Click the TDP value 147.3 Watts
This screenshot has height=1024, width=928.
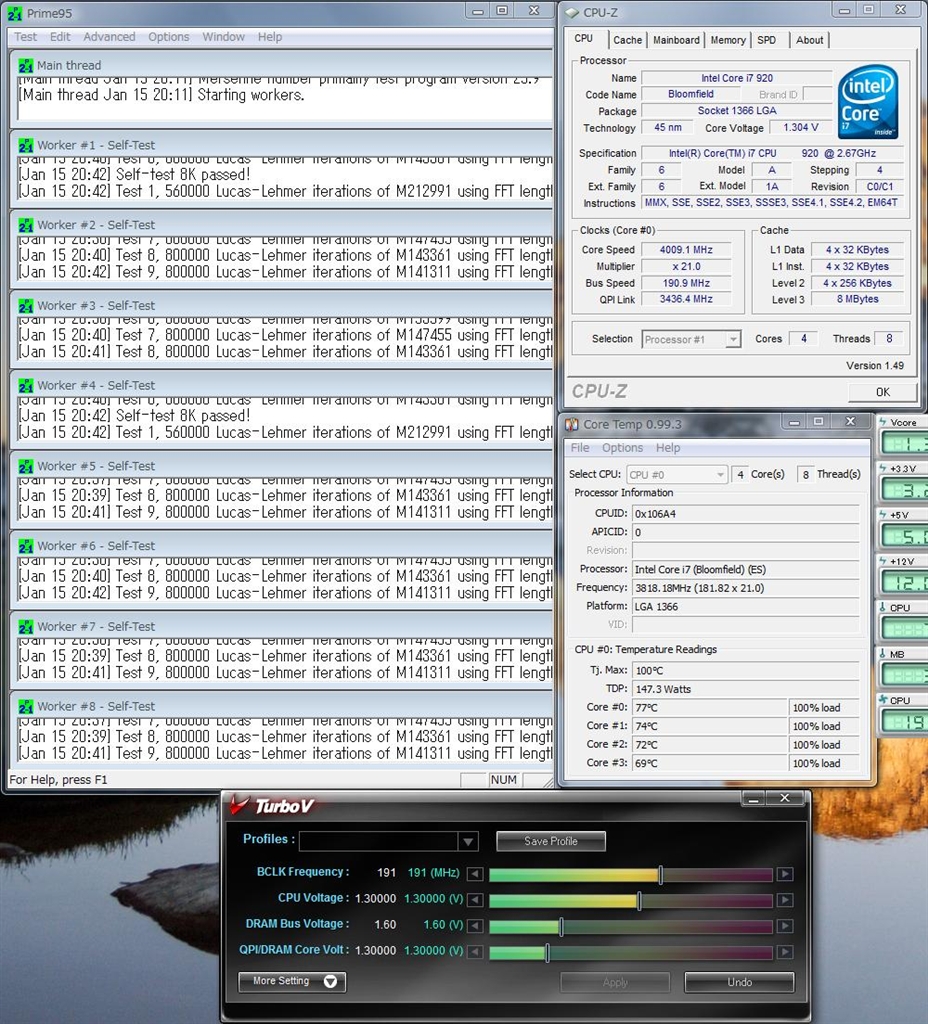pyautogui.click(x=746, y=689)
